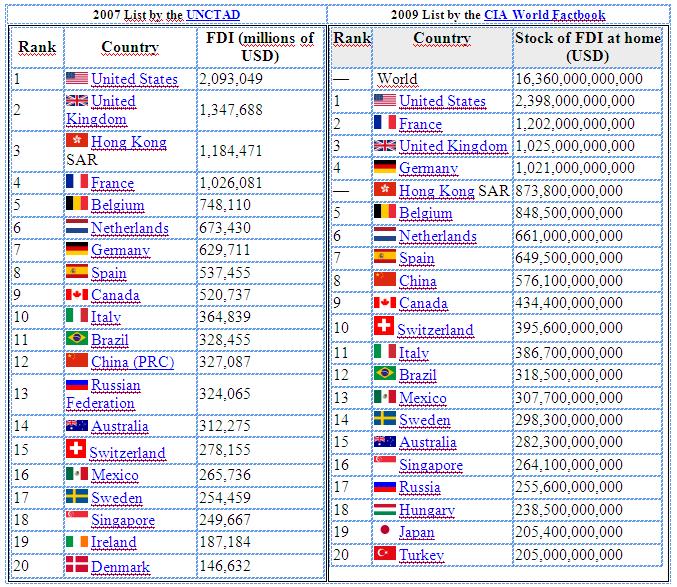Open United States link in the 2009 list
Screen dimensions: 677x587
coord(442,101)
